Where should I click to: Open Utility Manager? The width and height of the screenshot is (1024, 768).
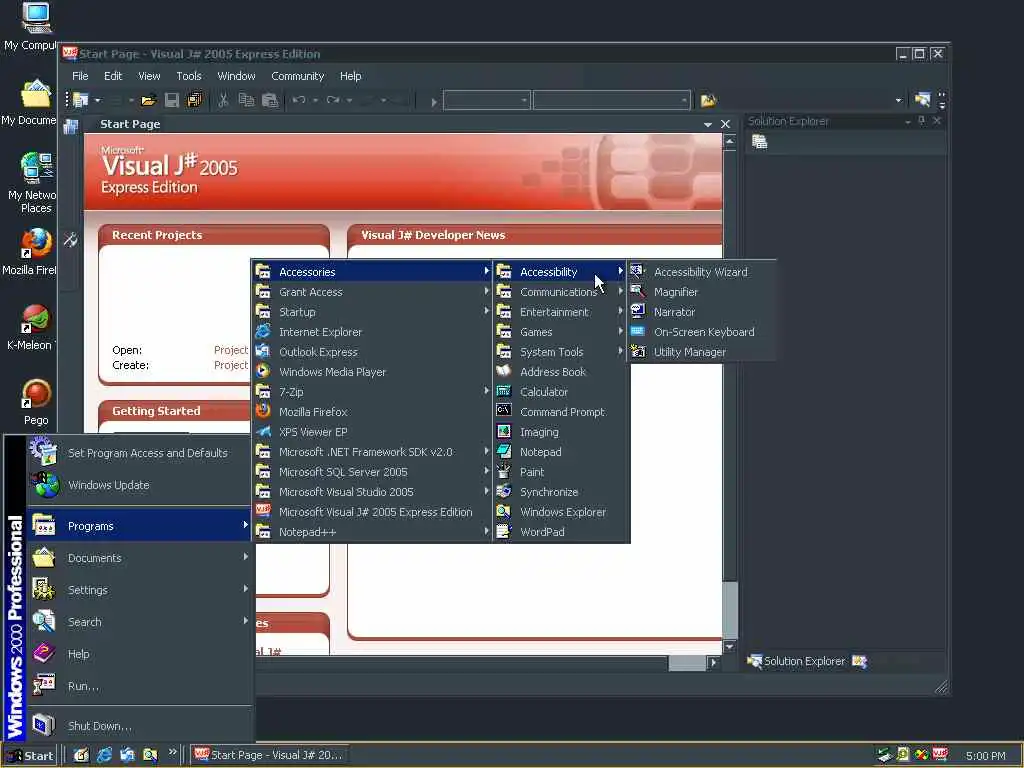click(703, 352)
